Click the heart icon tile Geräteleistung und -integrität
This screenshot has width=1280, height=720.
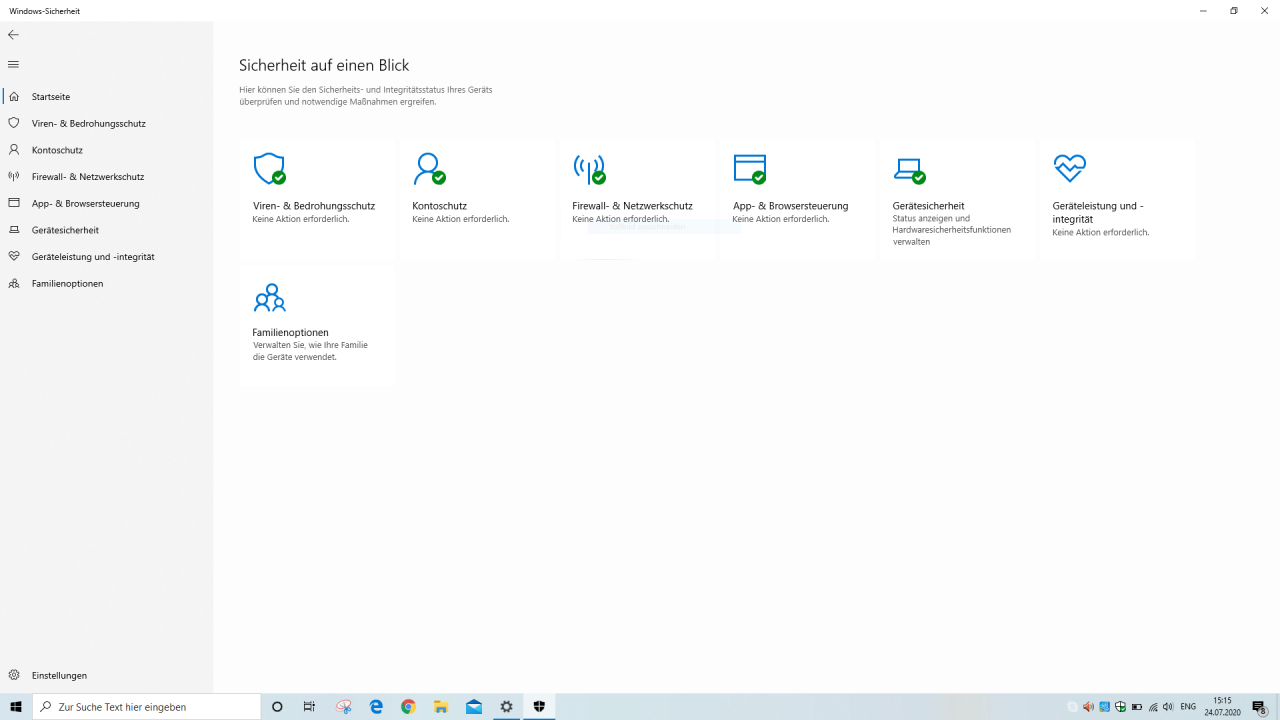(x=1117, y=200)
